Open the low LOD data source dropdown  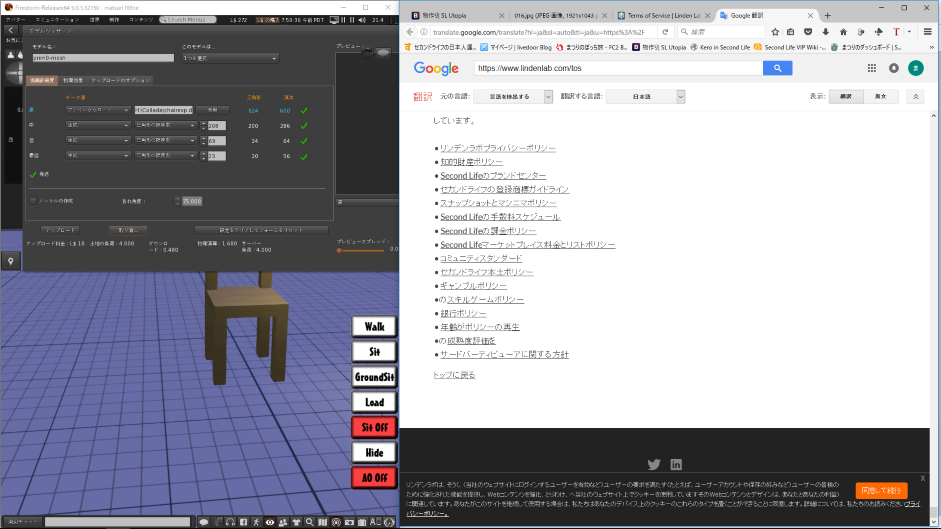pyautogui.click(x=98, y=141)
